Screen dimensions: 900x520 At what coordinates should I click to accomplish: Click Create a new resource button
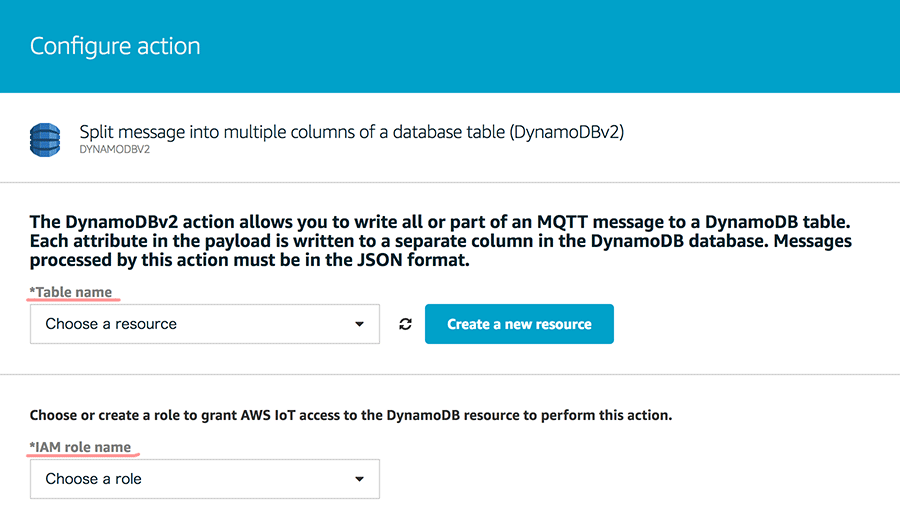tap(519, 324)
